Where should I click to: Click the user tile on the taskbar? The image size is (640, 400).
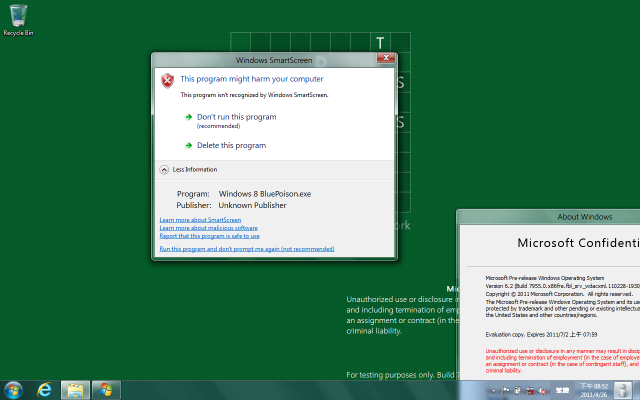pos(623,391)
